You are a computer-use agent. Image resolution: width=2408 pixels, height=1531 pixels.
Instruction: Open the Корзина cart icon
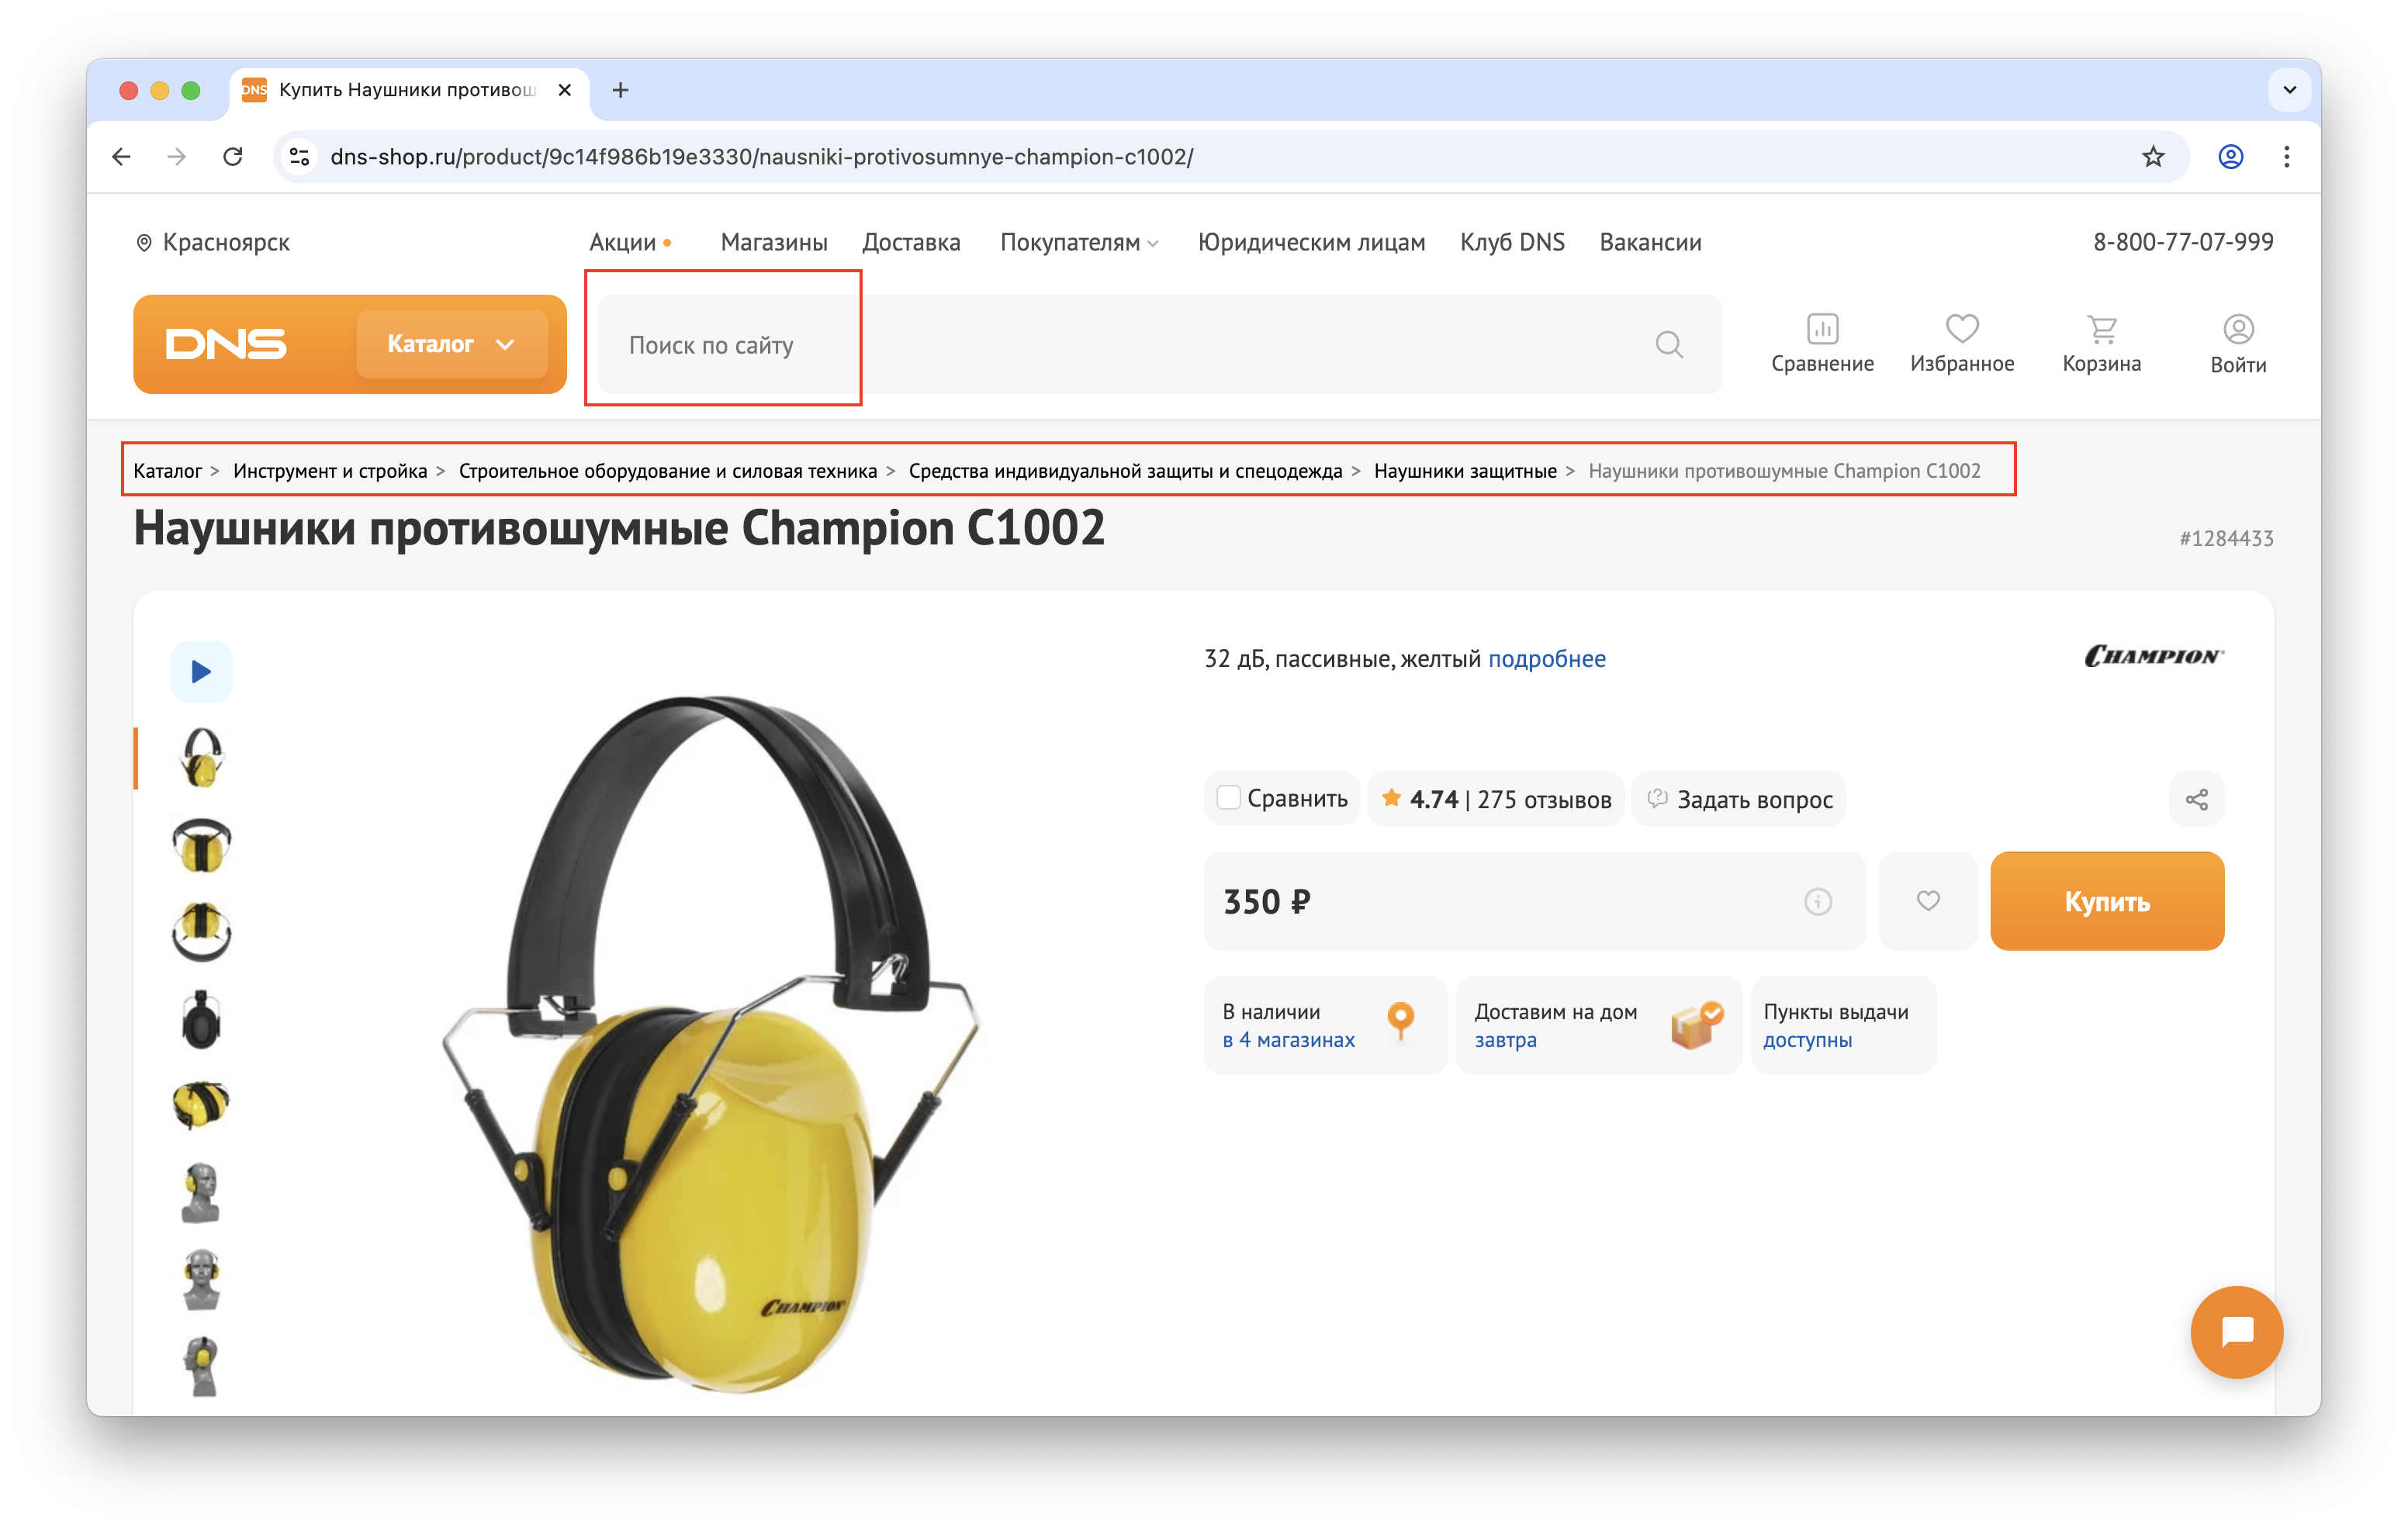click(2101, 329)
